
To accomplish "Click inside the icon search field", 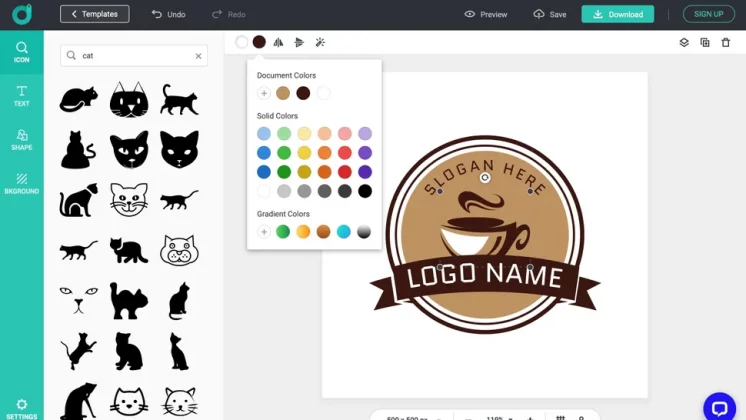I will [x=135, y=56].
